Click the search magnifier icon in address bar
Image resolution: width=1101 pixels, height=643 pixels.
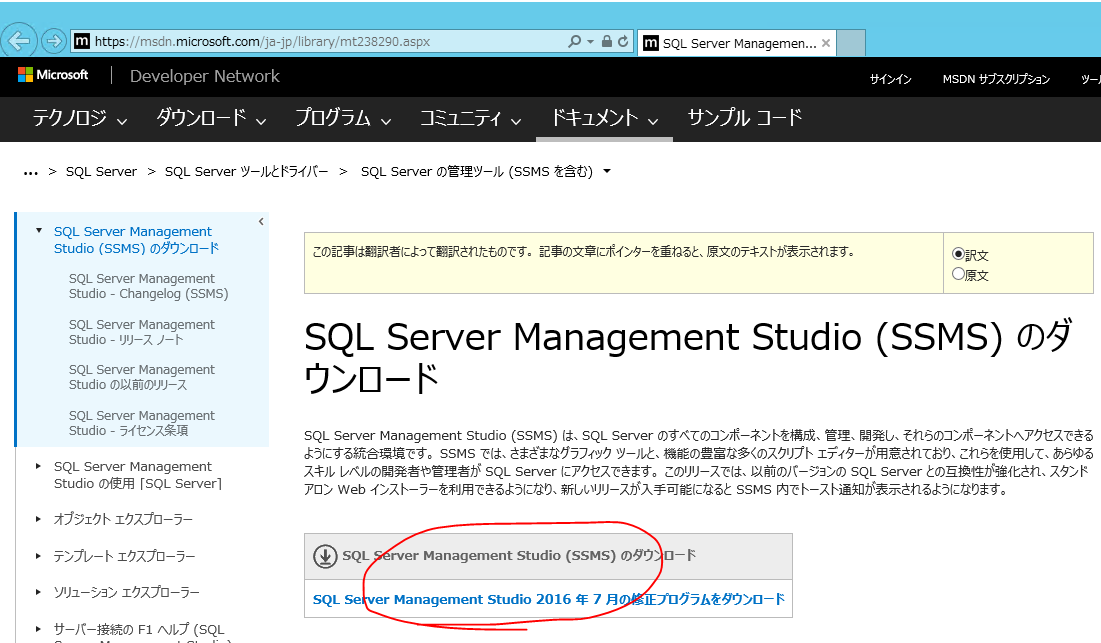[574, 41]
